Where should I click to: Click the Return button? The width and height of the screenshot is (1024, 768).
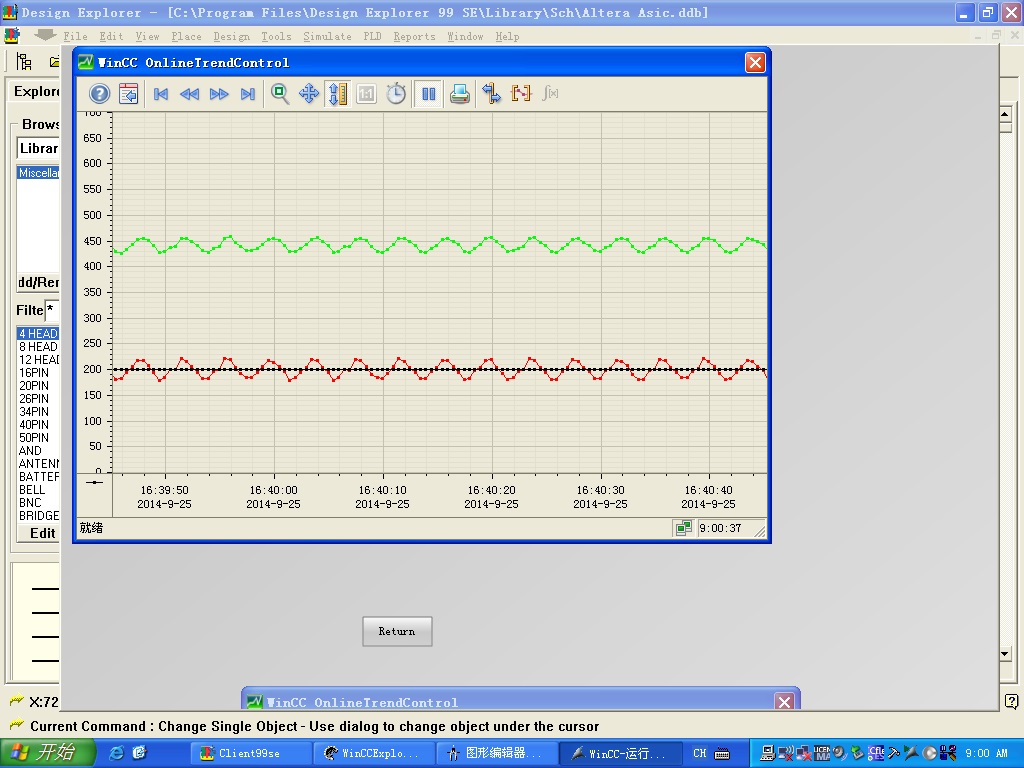click(x=397, y=632)
